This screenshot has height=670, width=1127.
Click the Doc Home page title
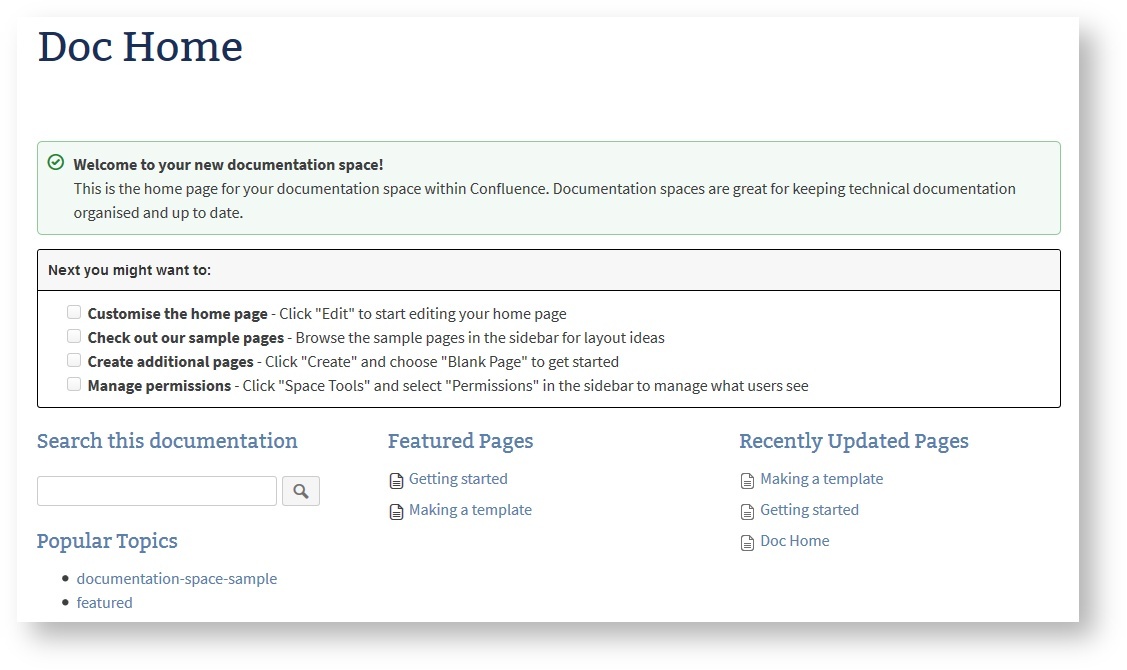140,48
